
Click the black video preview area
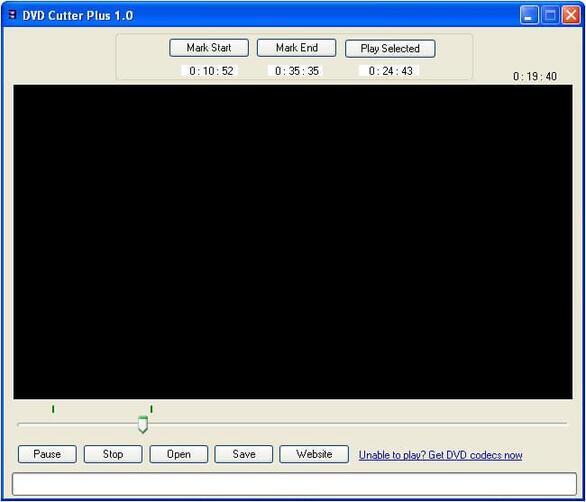(293, 242)
